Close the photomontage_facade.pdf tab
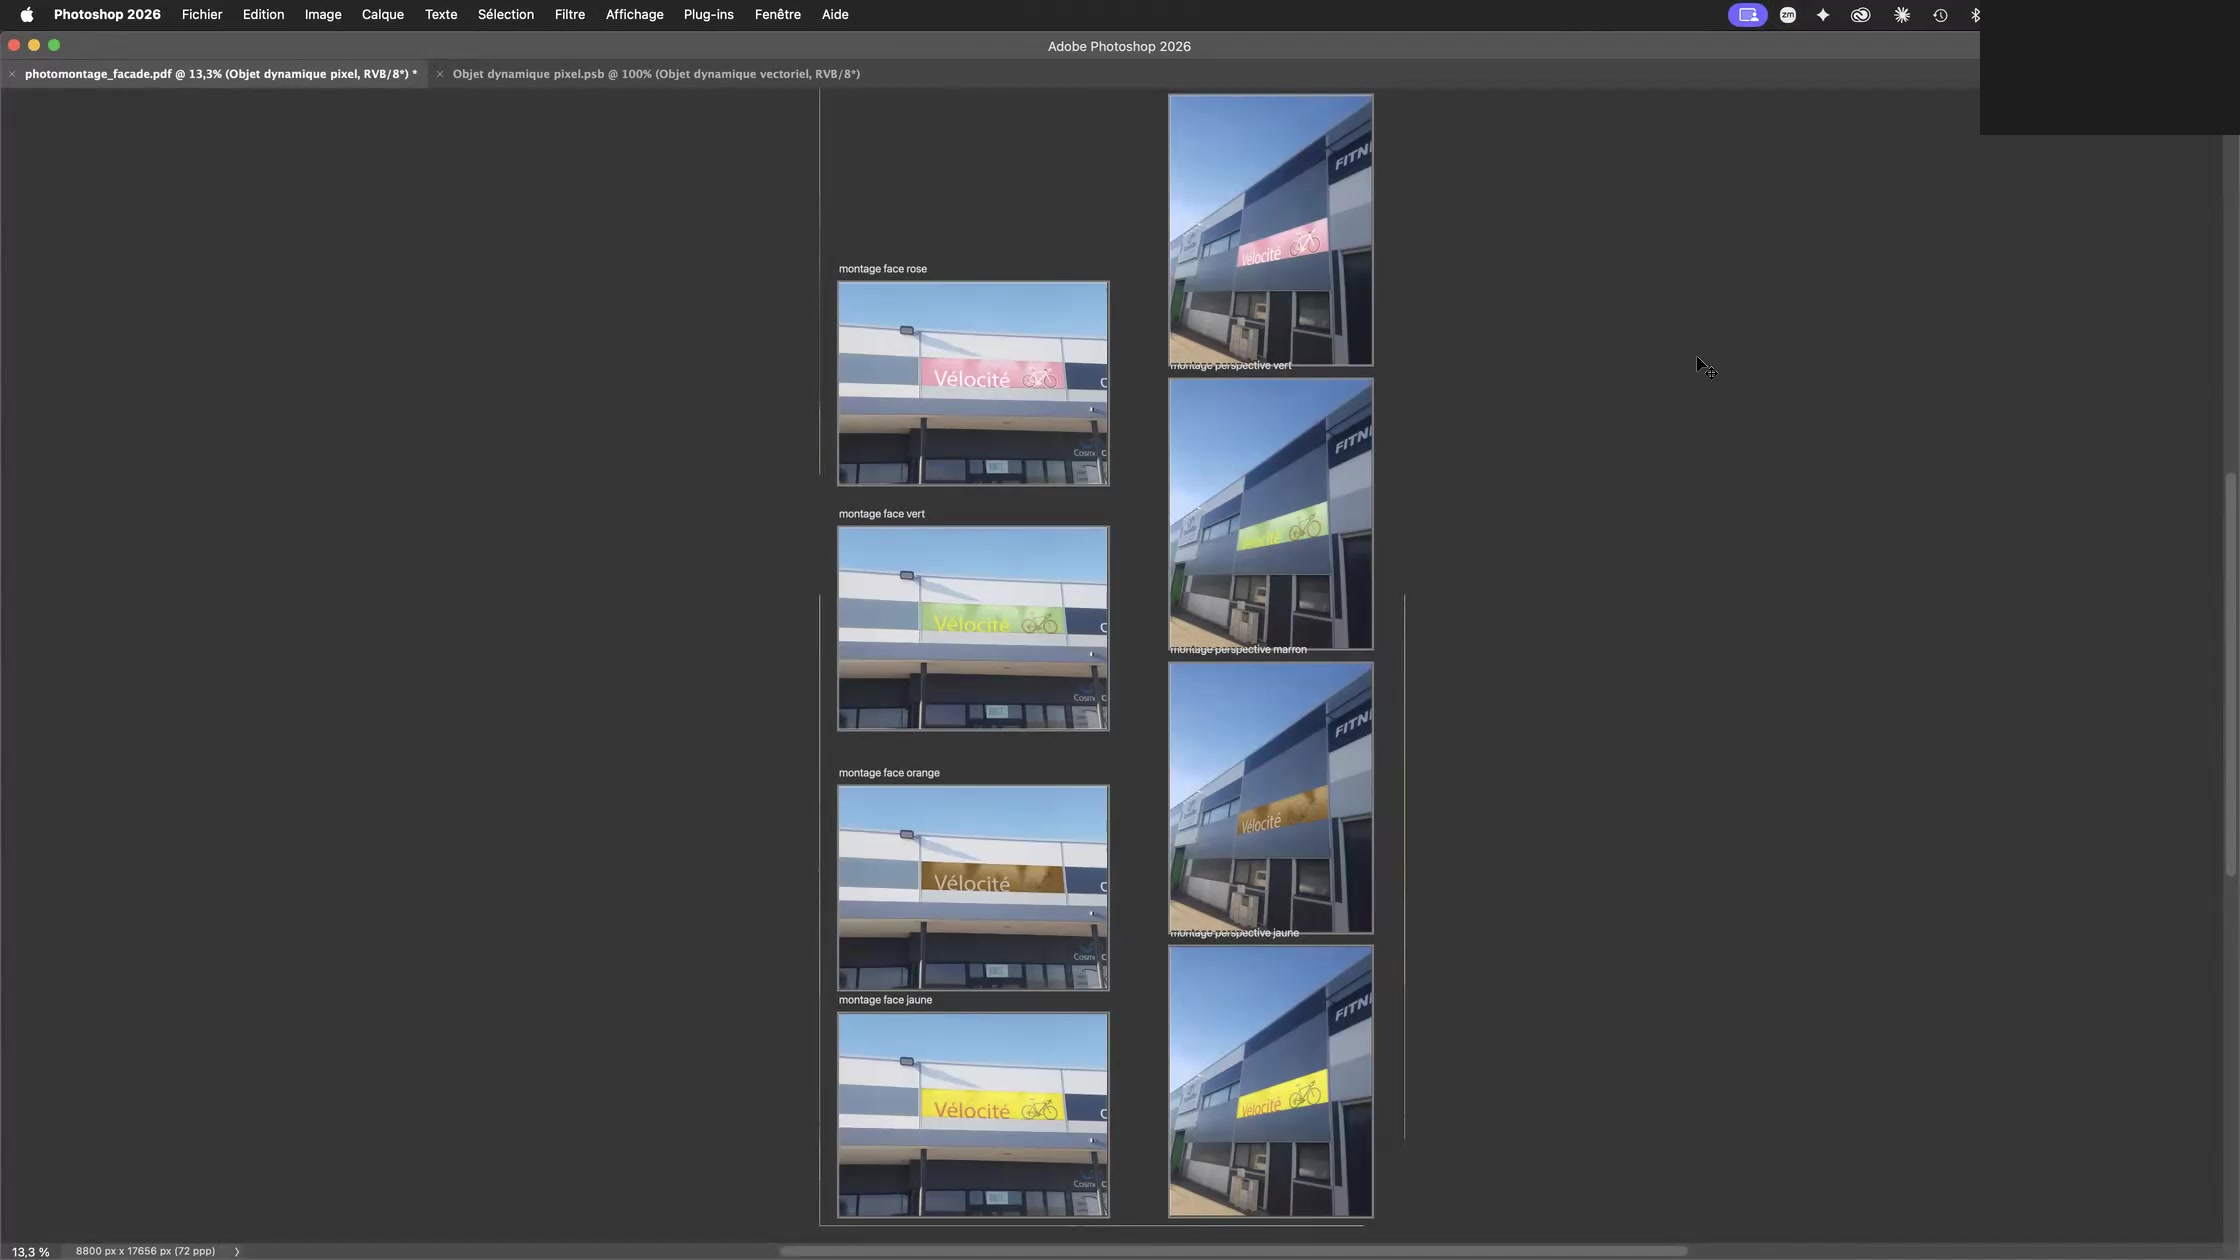The height and width of the screenshot is (1260, 2240). pyautogui.click(x=12, y=74)
